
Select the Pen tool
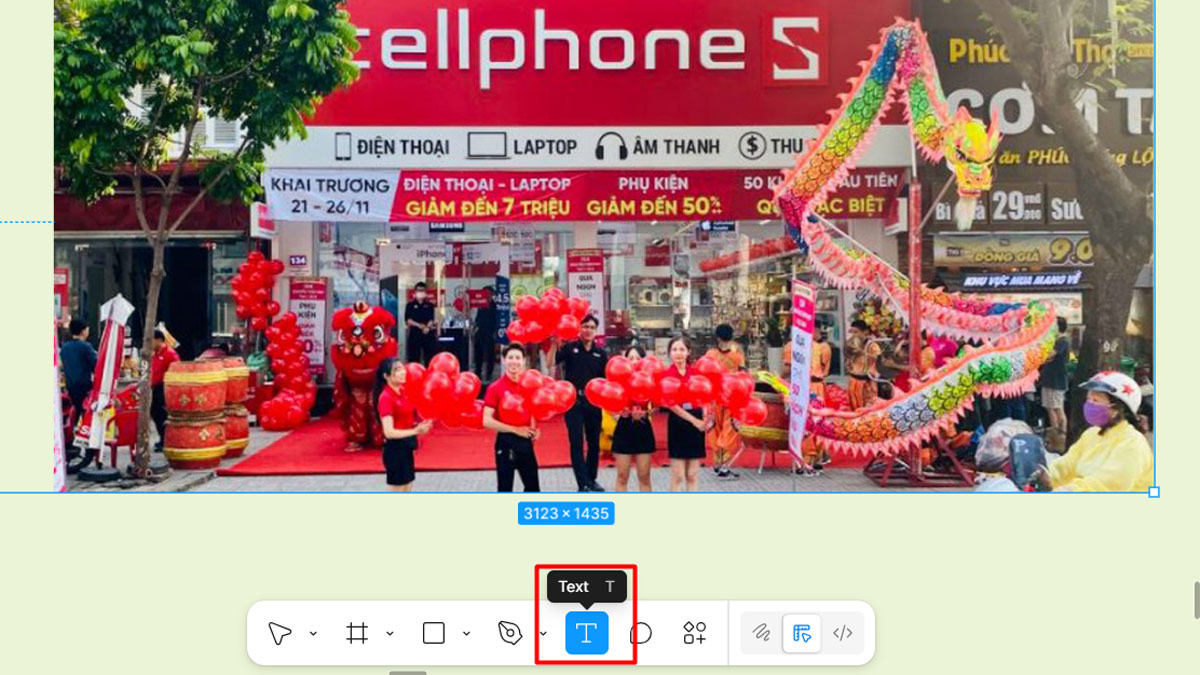510,633
